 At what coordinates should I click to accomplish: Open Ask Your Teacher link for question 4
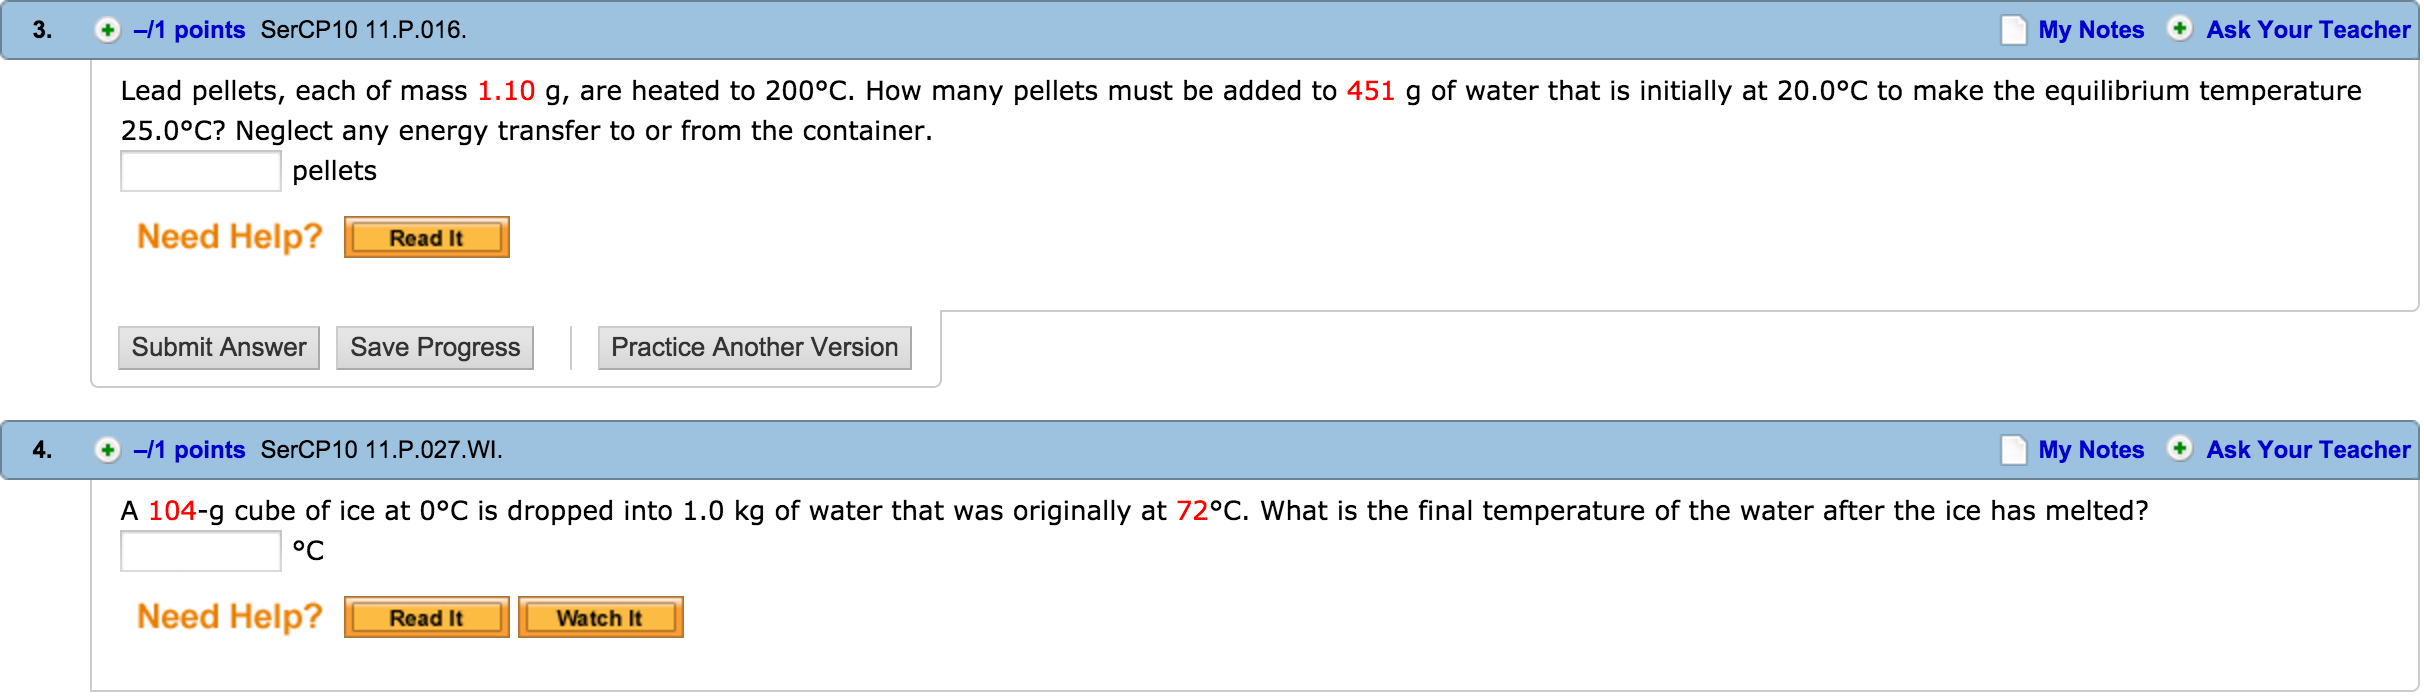point(2308,450)
